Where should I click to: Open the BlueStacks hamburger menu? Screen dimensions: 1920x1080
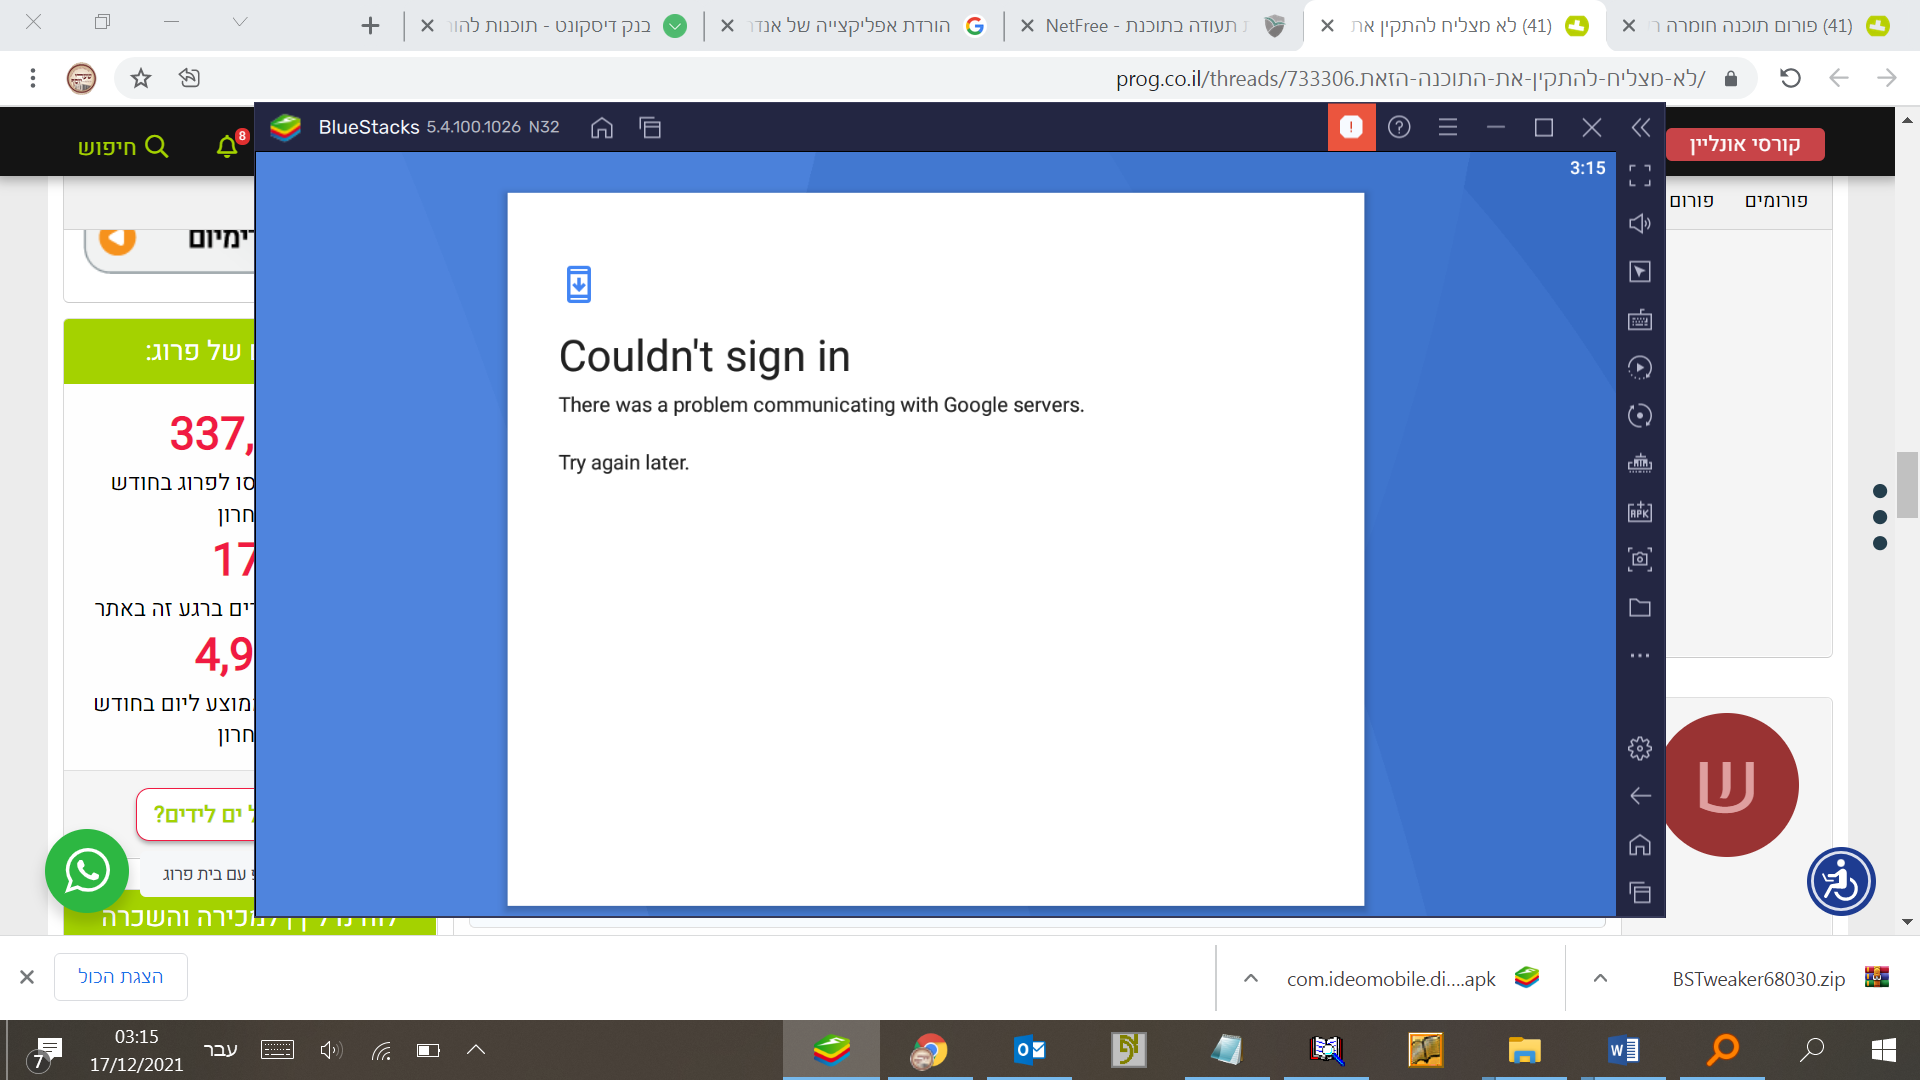click(x=1447, y=127)
